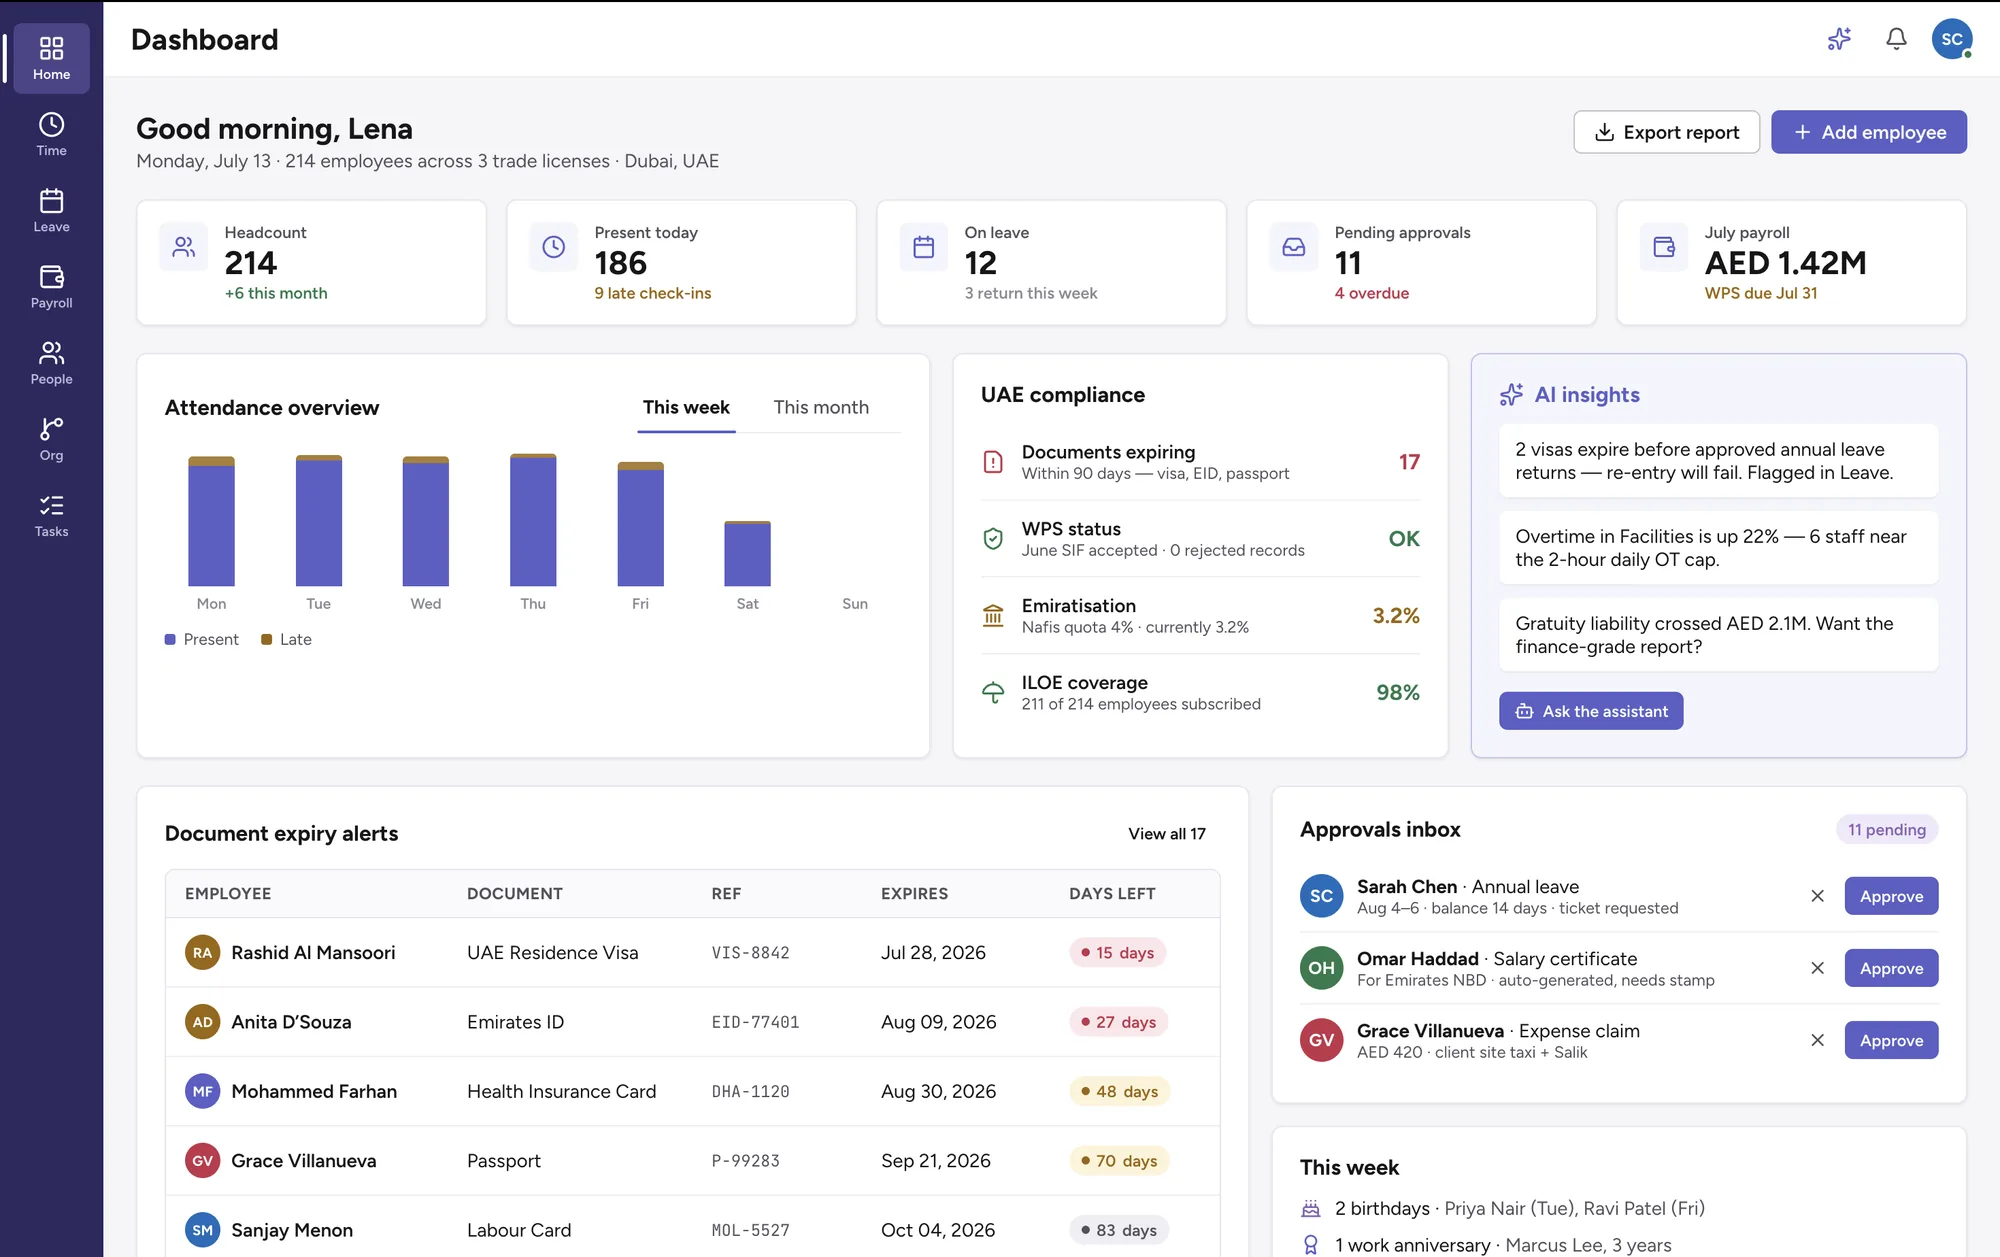The width and height of the screenshot is (2000, 1257).
Task: Switch attendance to This month tab
Action: pos(821,408)
